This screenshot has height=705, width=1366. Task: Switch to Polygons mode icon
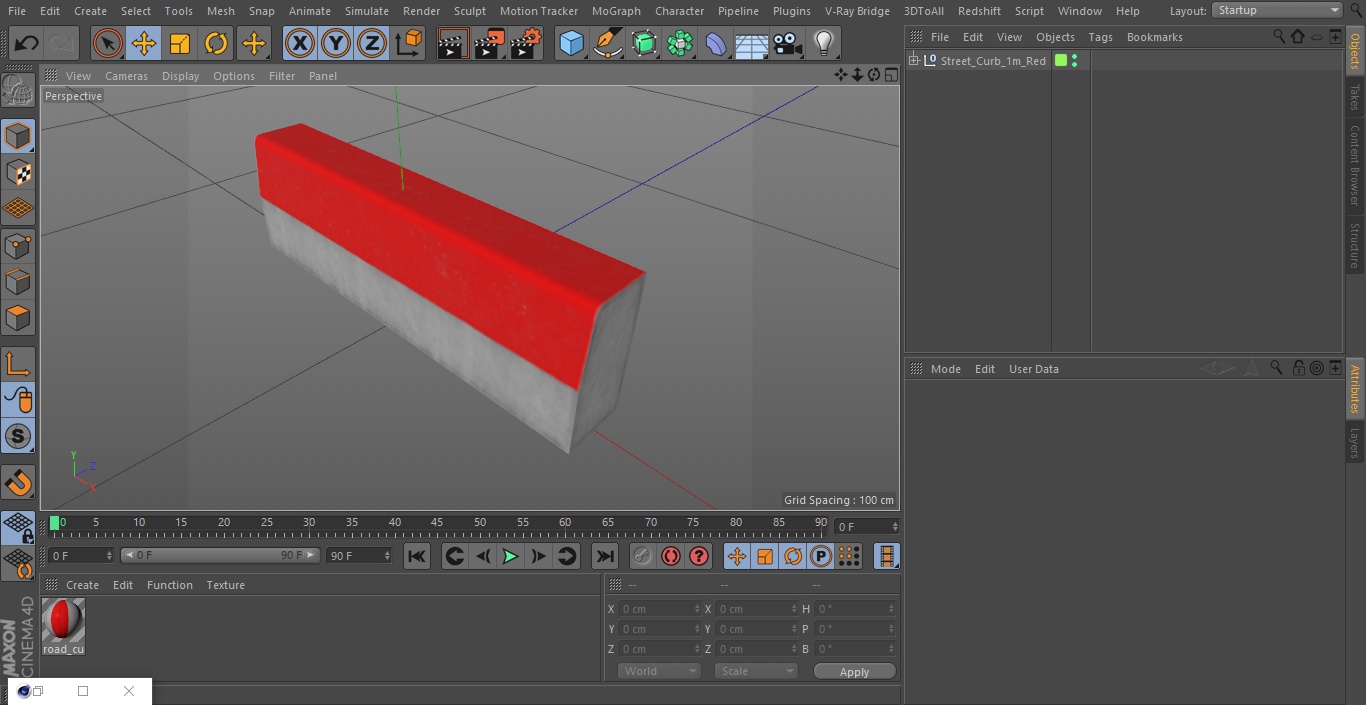tap(18, 318)
